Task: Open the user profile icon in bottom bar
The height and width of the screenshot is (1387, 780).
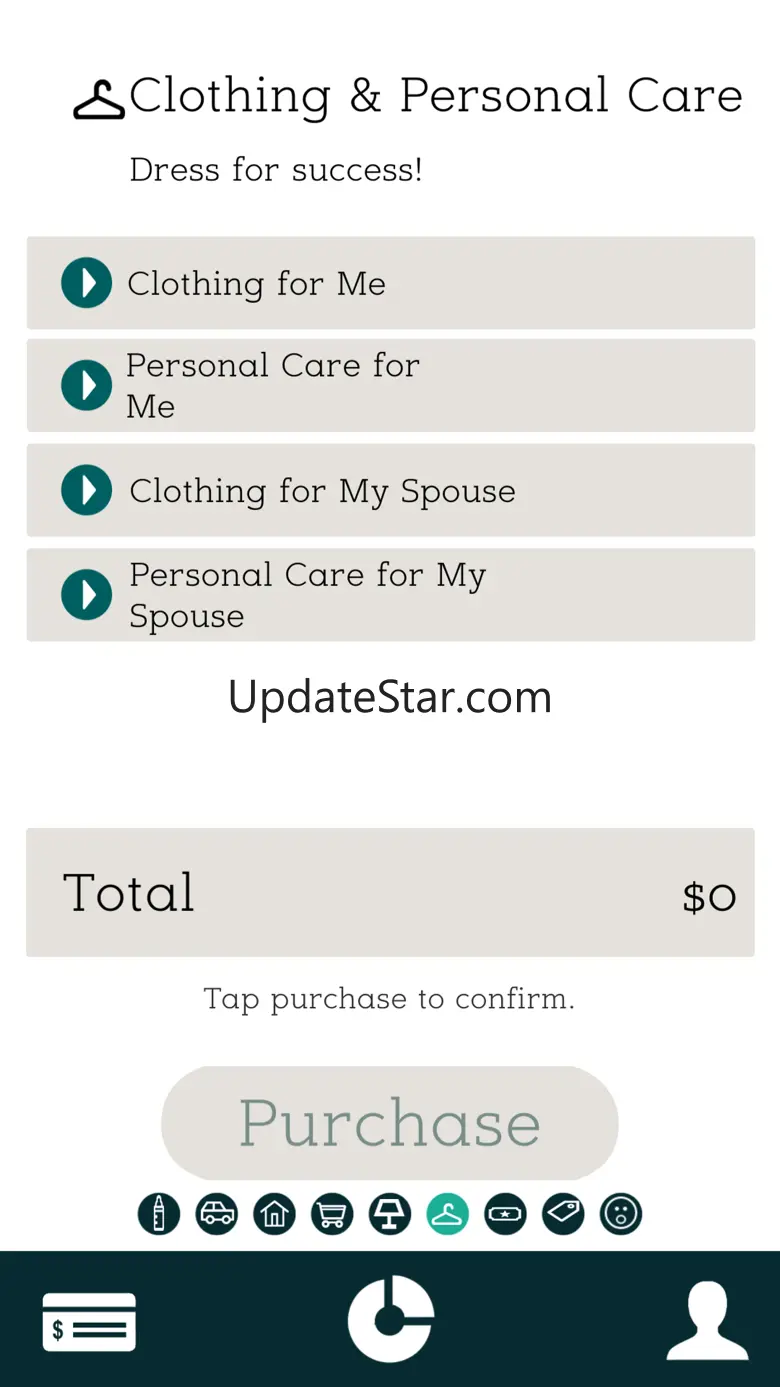Action: (707, 1322)
